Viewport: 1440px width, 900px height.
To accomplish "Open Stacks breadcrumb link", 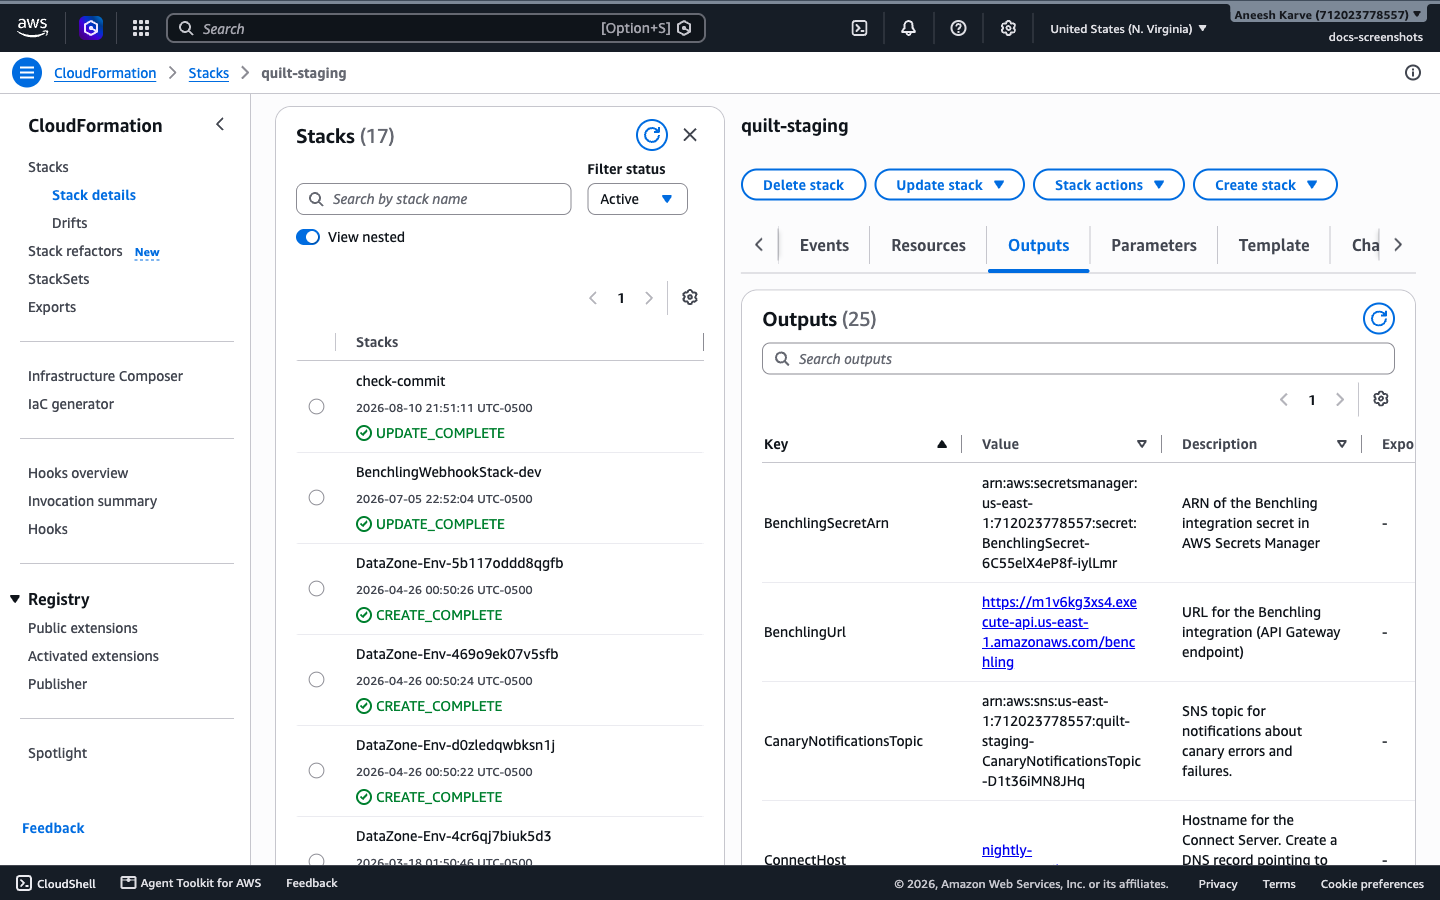I will pos(208,73).
